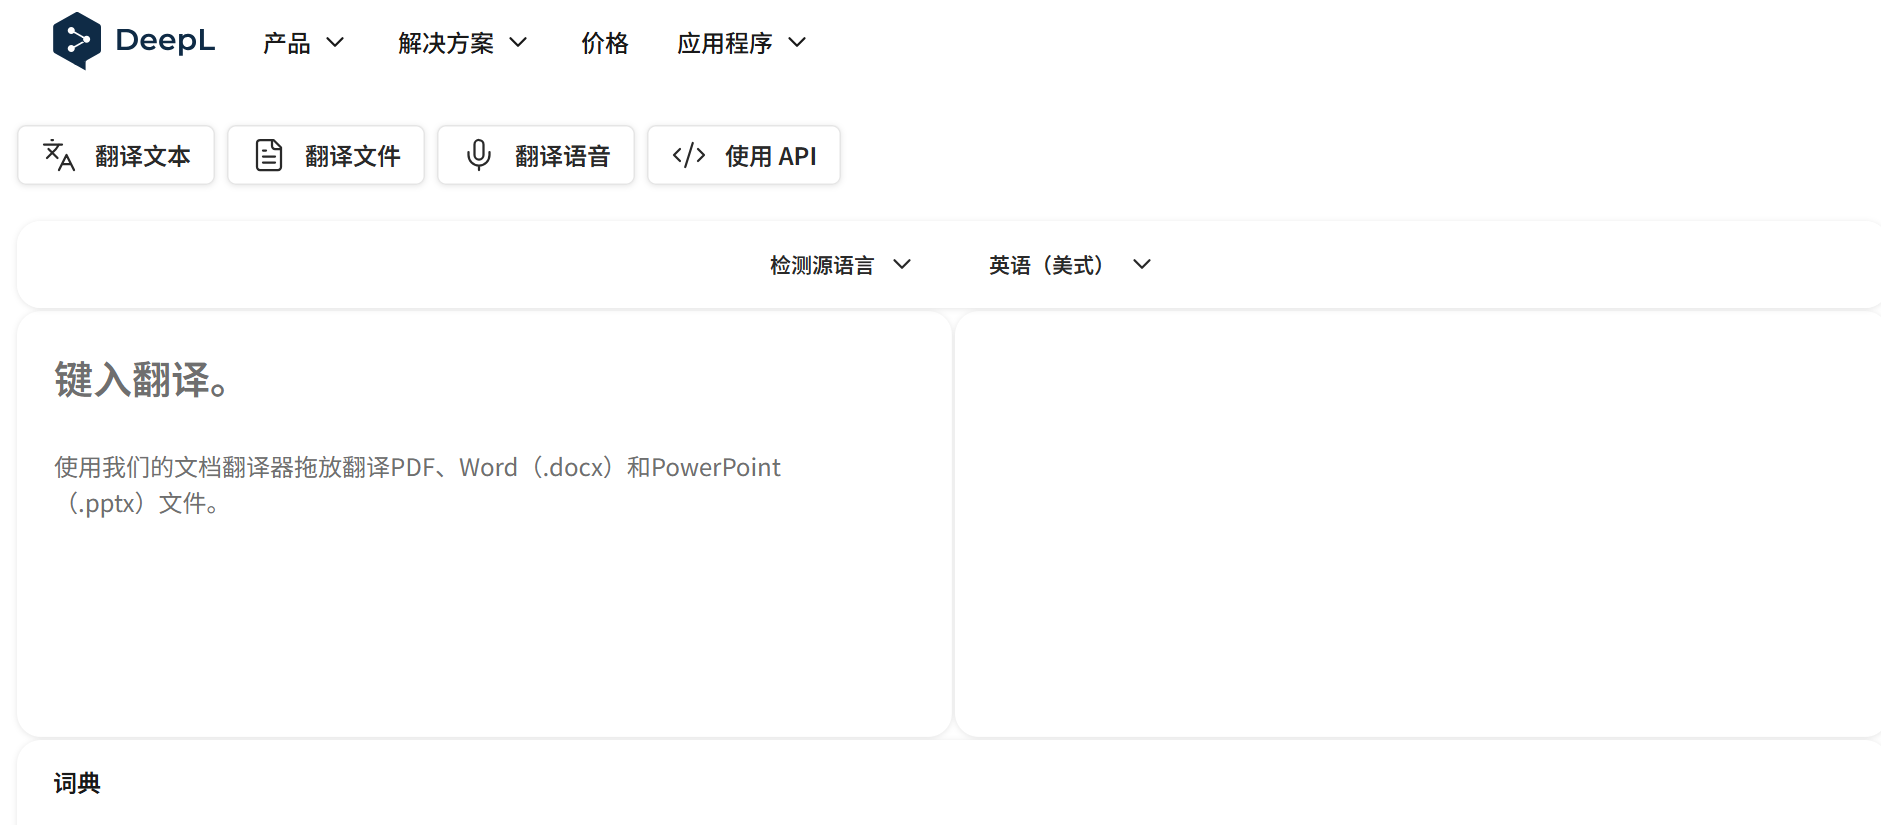
Task: Click the chevron beside 英语（美式）
Action: [1142, 264]
